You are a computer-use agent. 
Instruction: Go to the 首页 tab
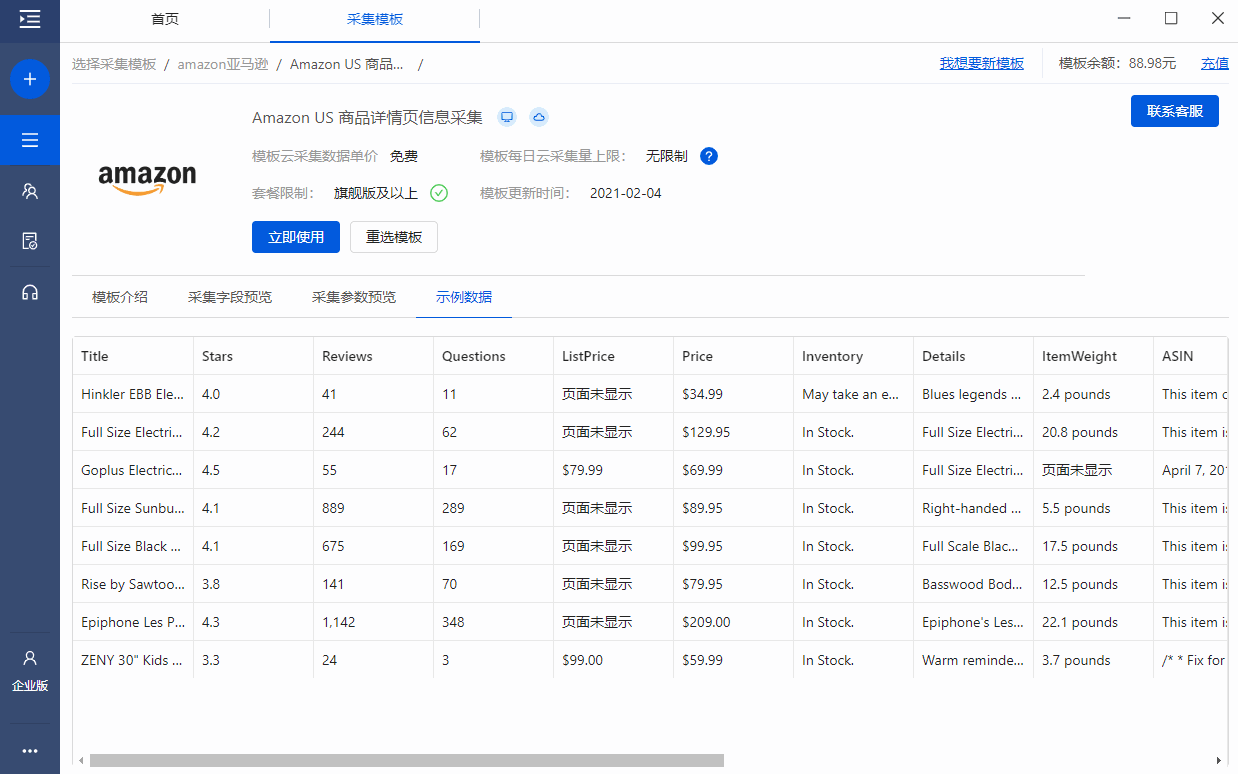point(165,19)
